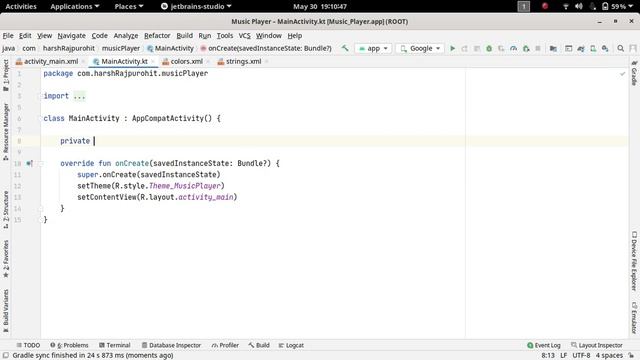Toggle the tool window bars icon in status bar
This screenshot has width=640, height=360.
tap(6, 356)
